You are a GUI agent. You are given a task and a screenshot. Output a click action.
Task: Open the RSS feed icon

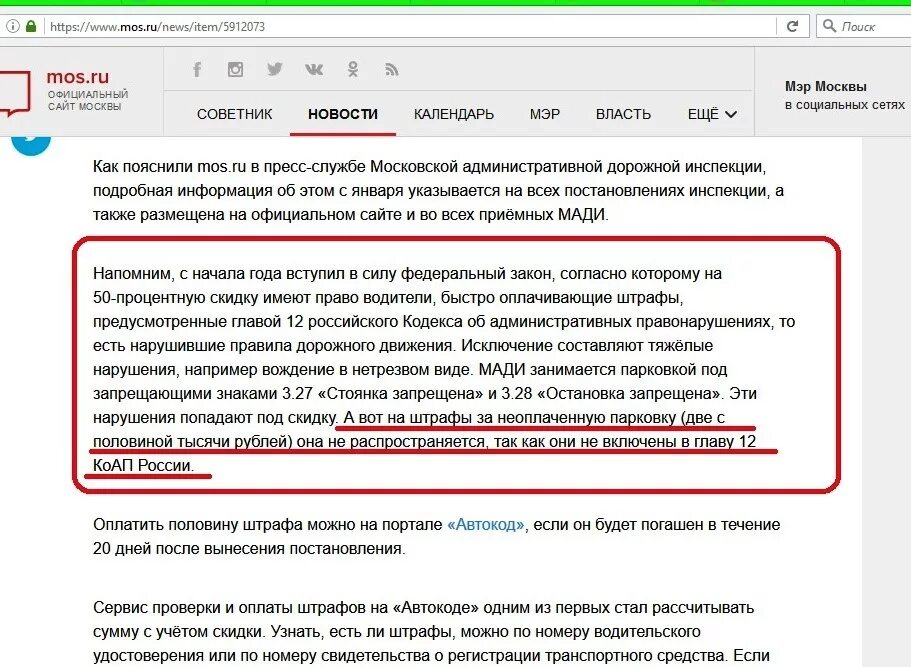392,70
